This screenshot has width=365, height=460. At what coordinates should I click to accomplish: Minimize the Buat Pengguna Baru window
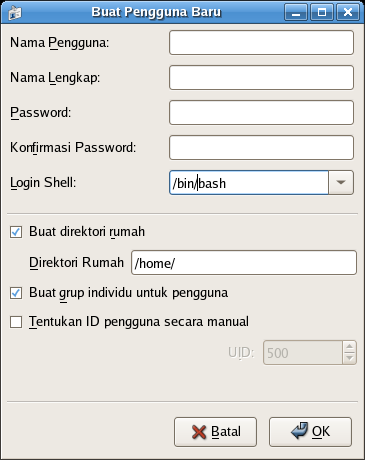(296, 13)
